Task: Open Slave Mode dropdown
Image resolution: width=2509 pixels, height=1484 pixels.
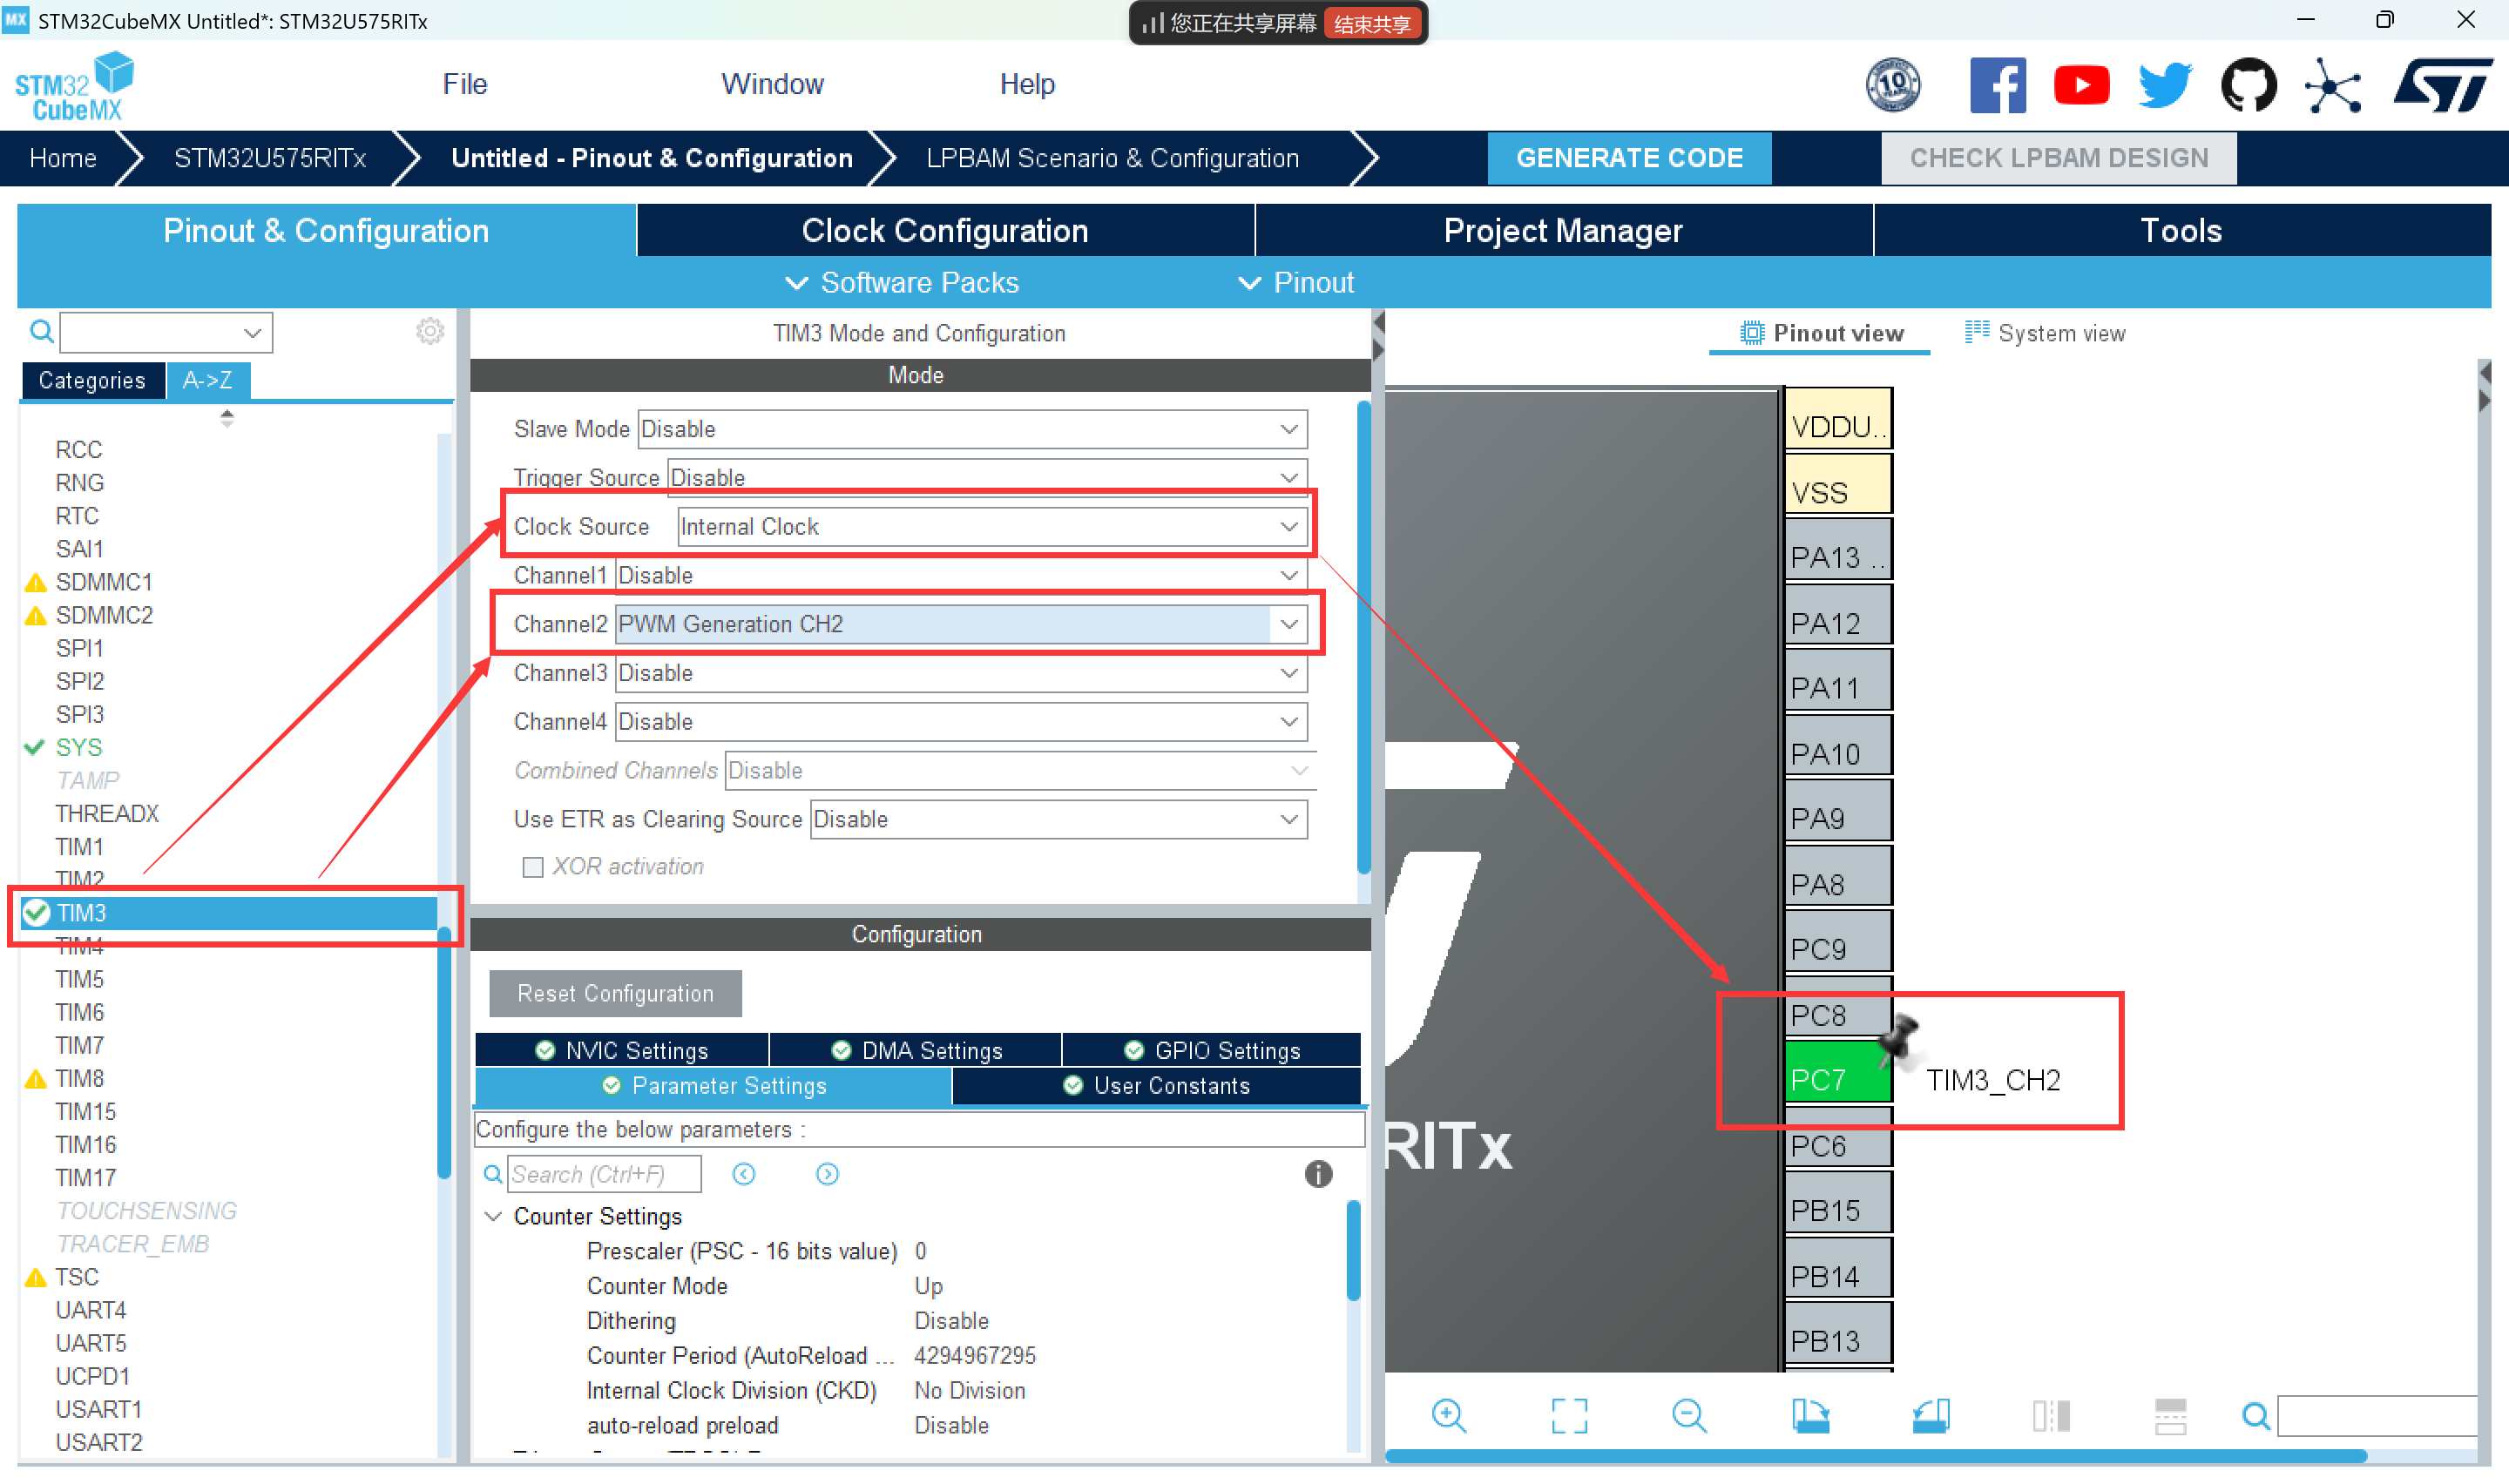Action: pyautogui.click(x=972, y=429)
